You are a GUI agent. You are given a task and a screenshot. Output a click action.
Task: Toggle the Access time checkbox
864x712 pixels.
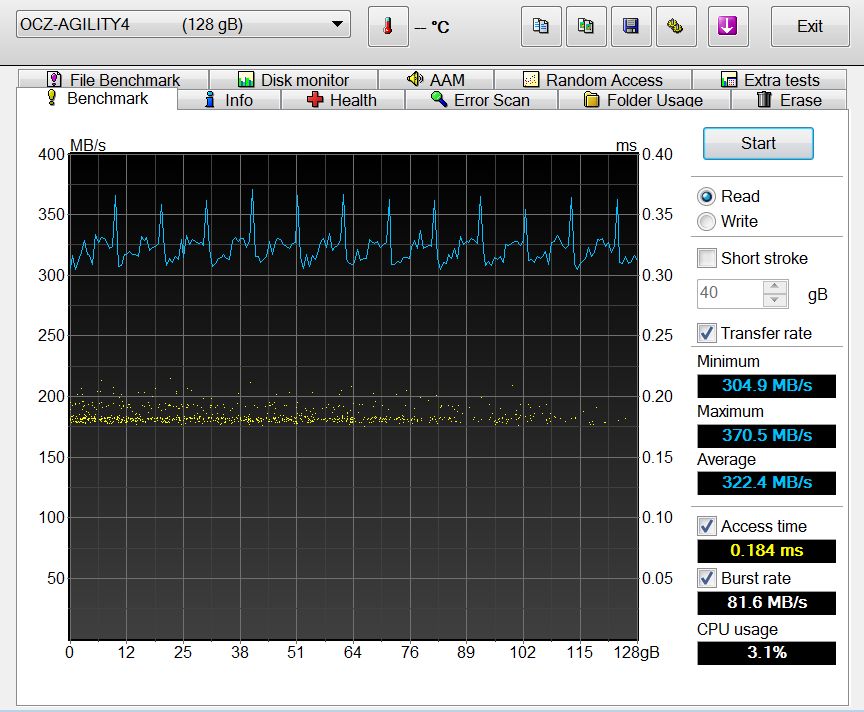coord(707,526)
